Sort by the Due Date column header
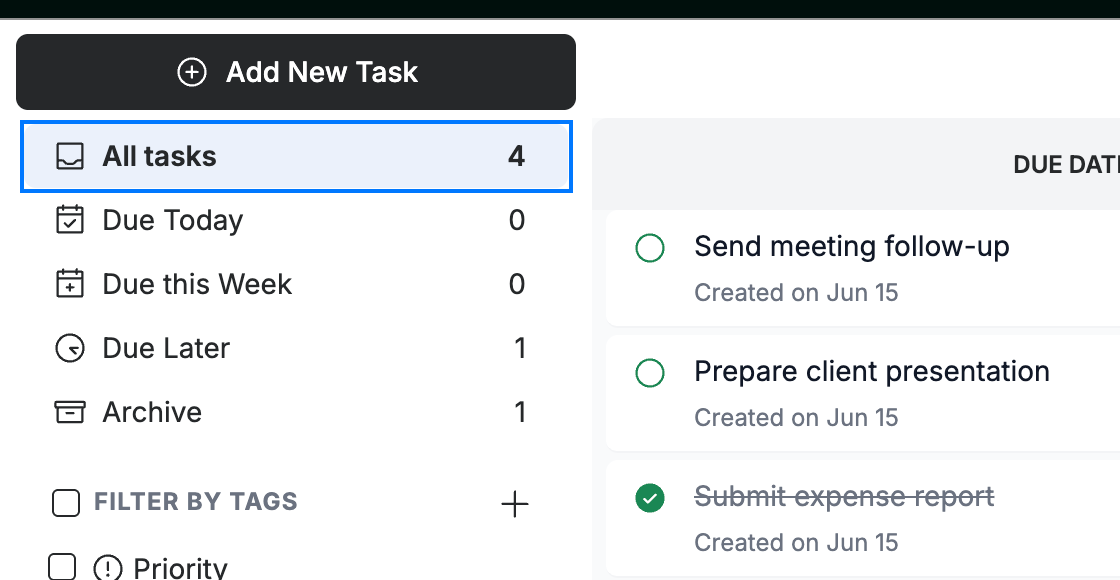 click(1066, 165)
